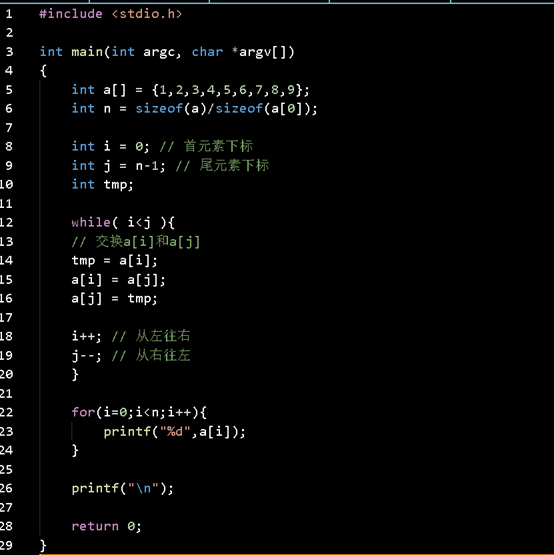Click the 'while' keyword
The height and width of the screenshot is (555, 554).
tap(91, 222)
